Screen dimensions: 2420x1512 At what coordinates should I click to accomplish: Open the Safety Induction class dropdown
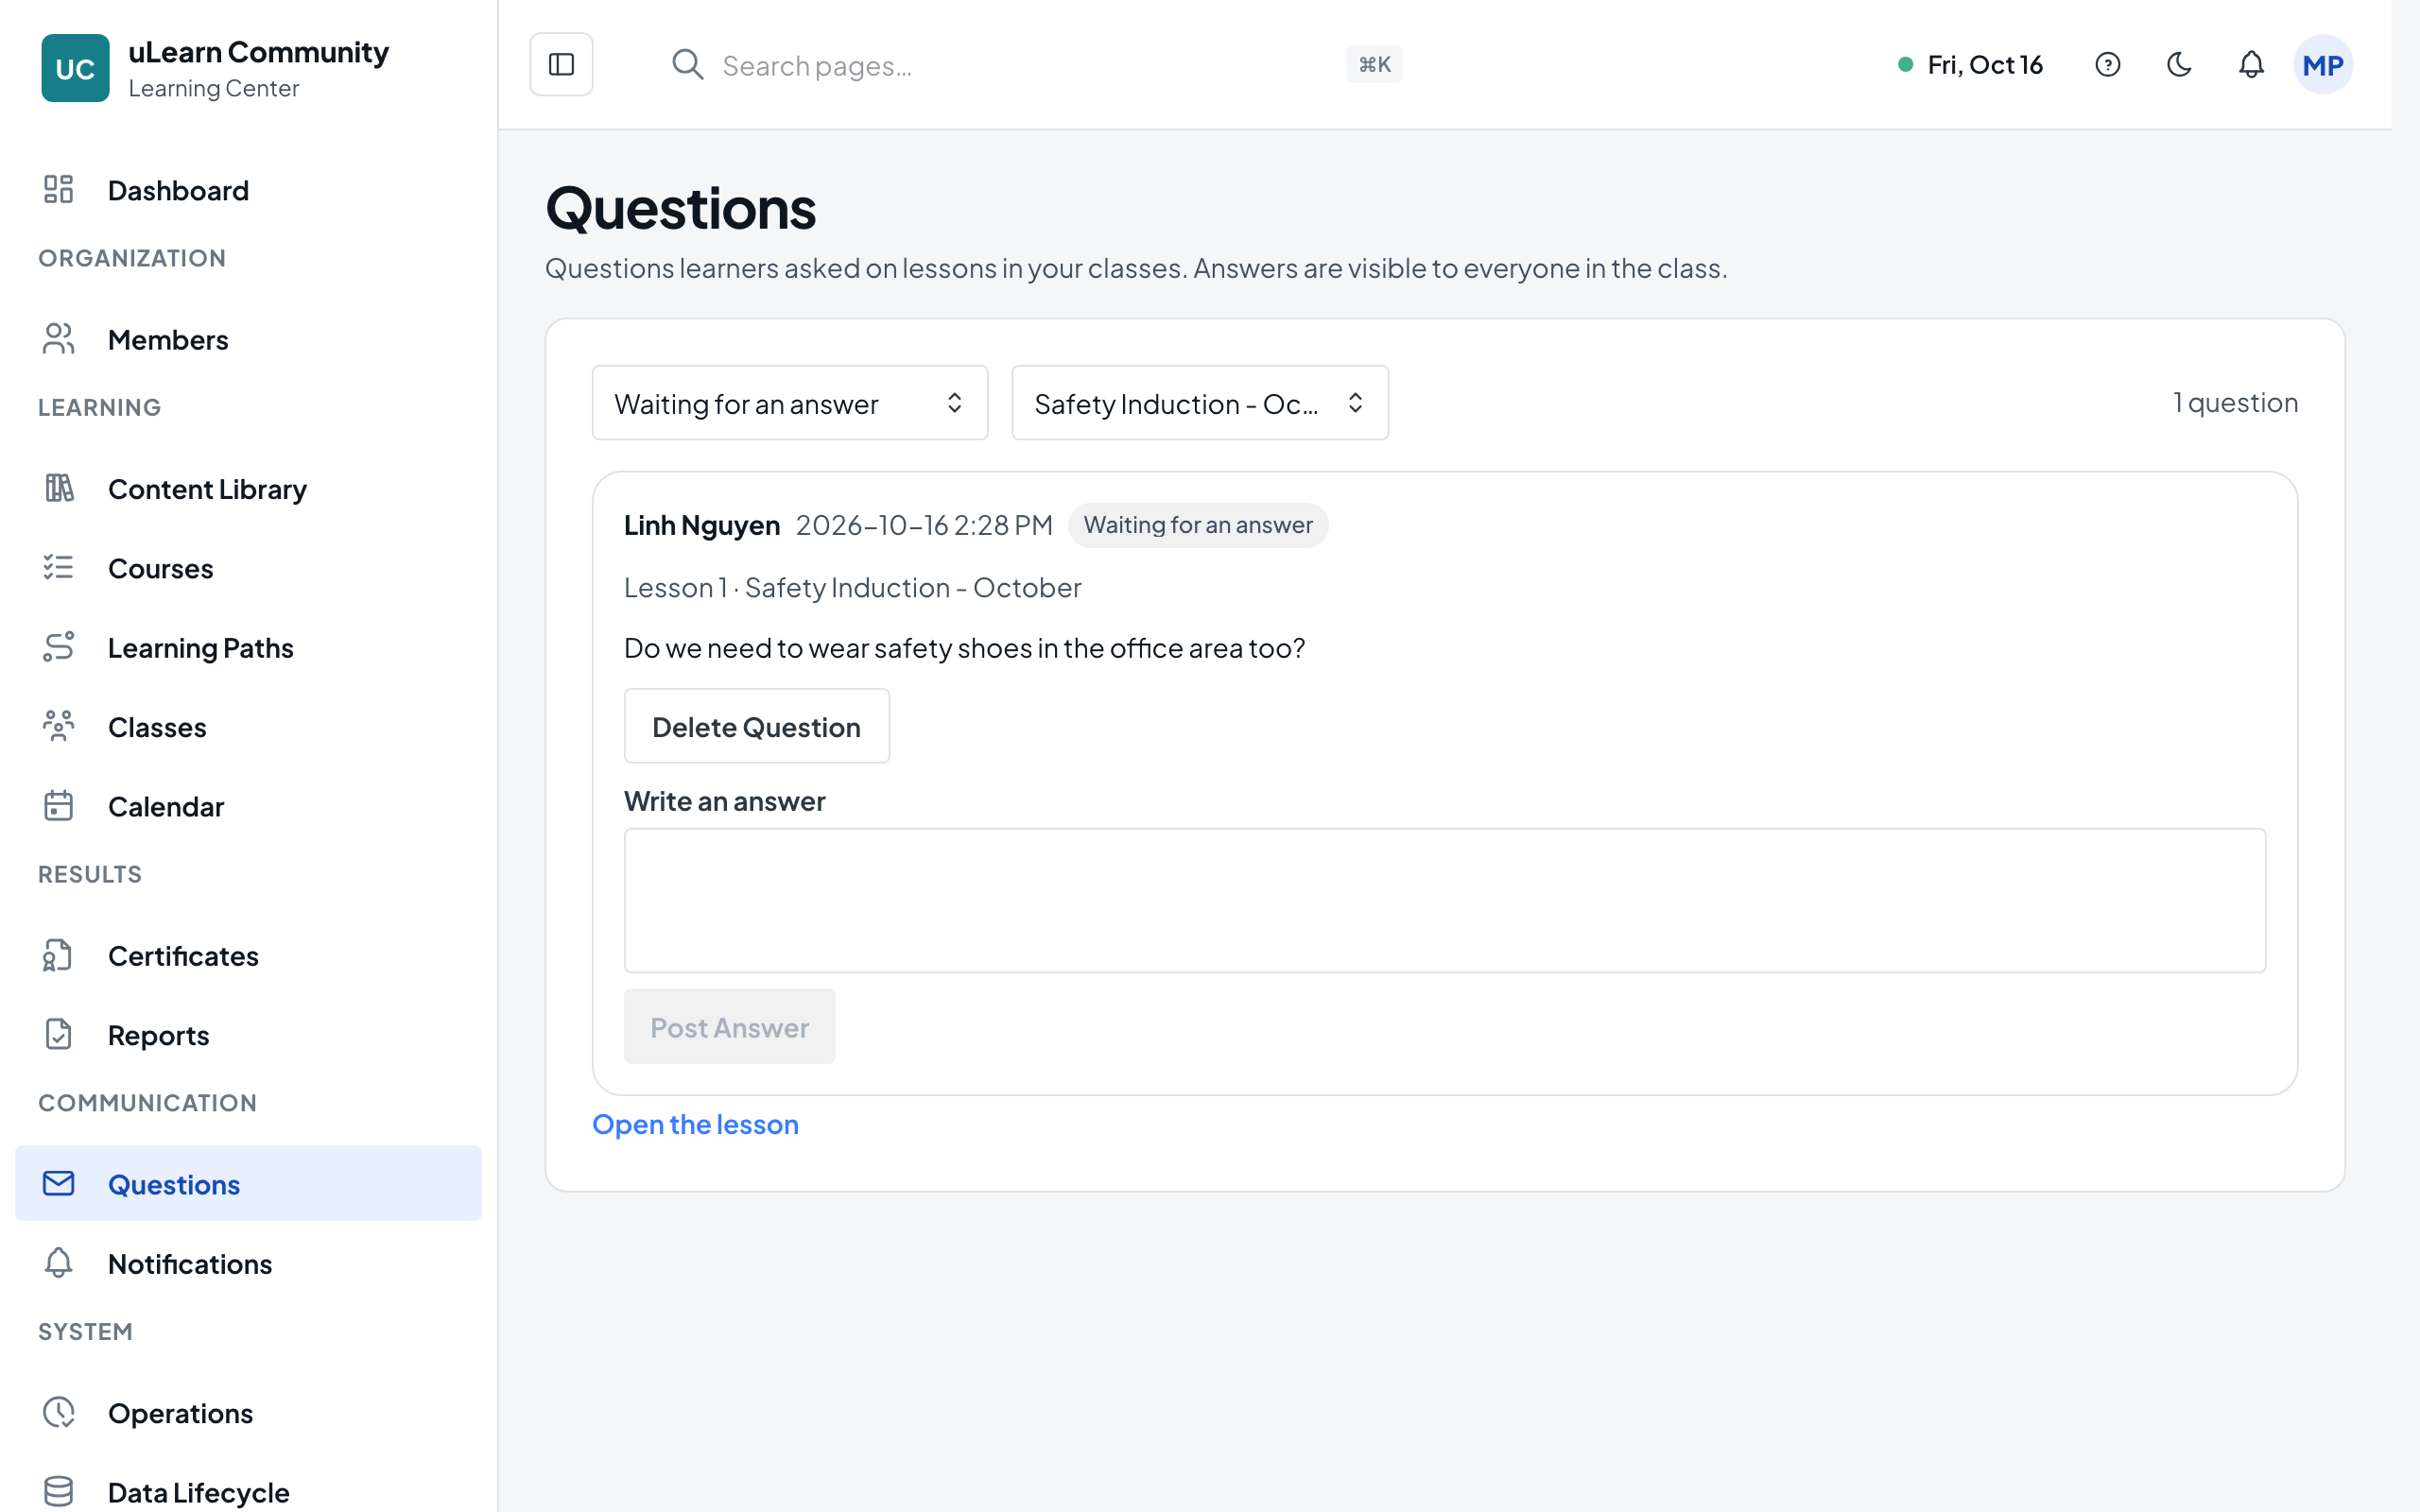[x=1199, y=403]
